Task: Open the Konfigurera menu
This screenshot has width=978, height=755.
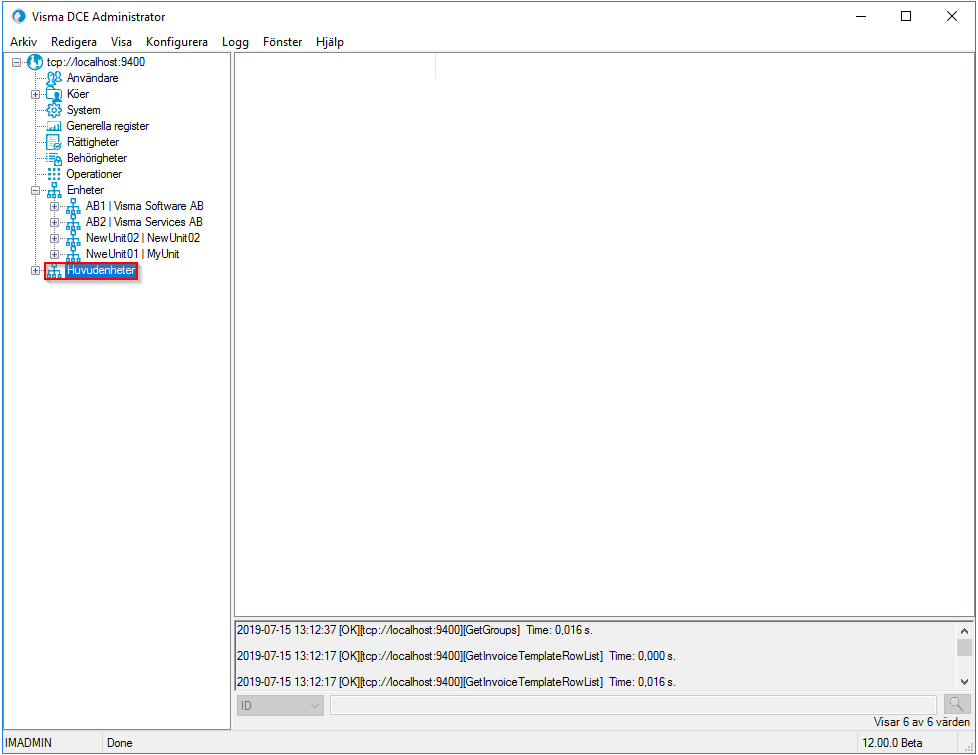Action: click(176, 42)
